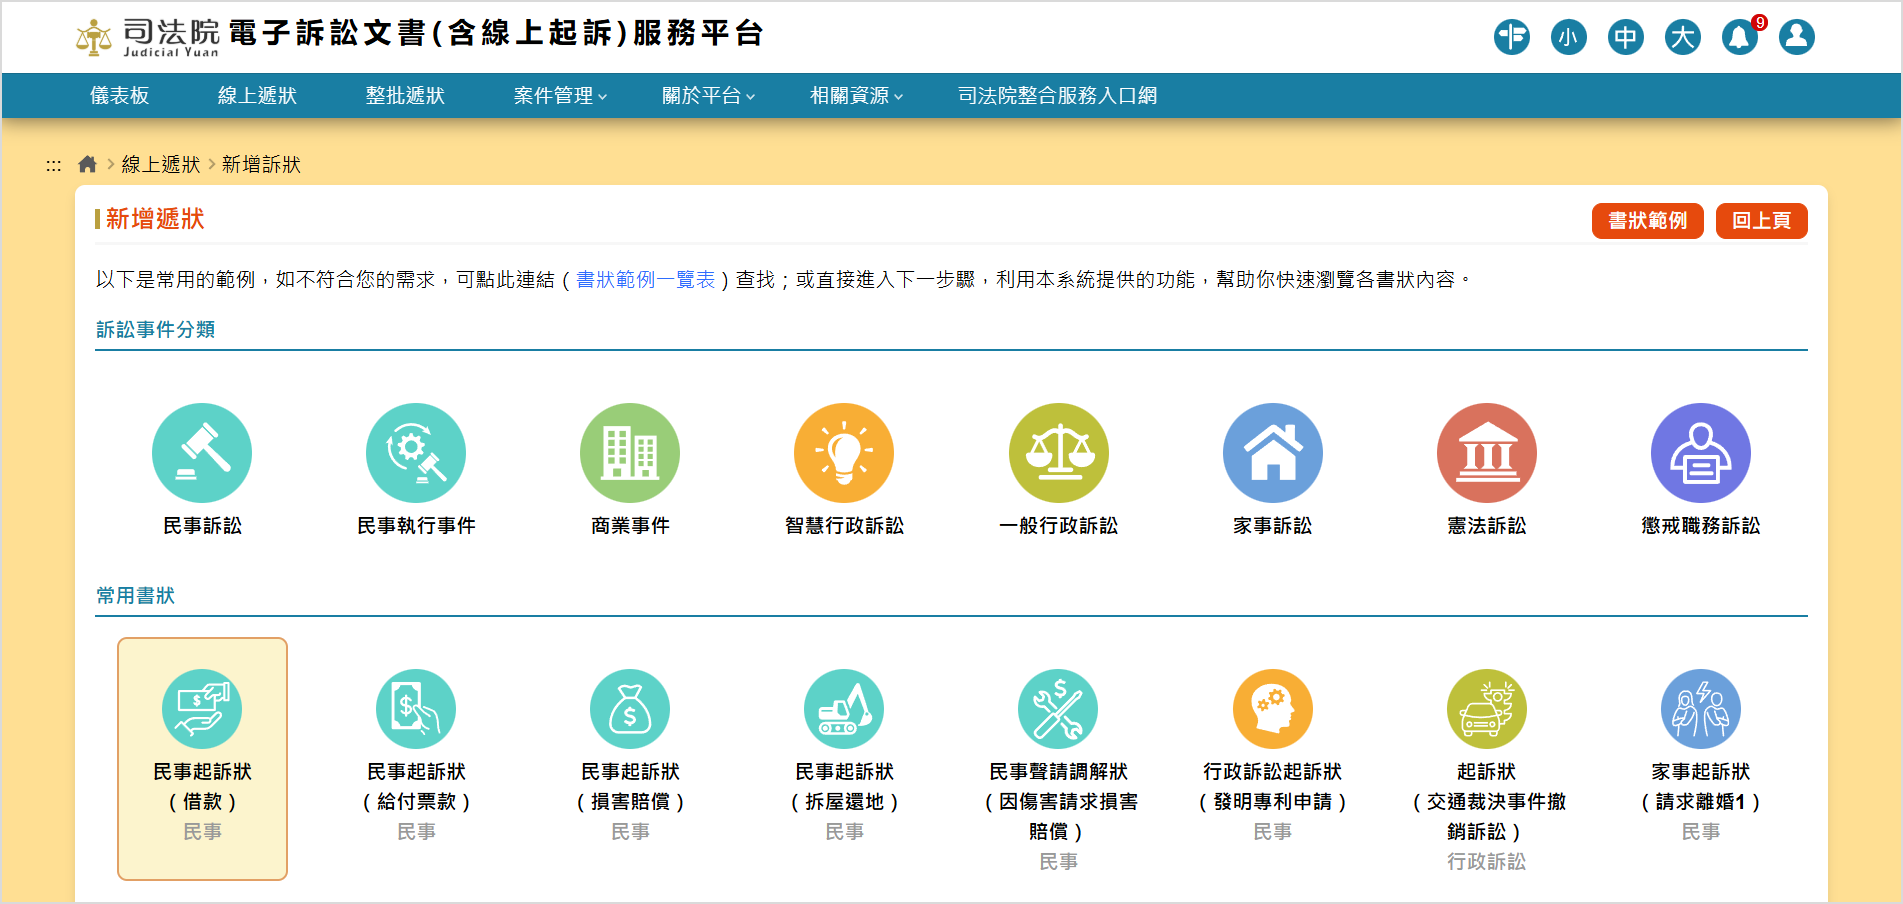
Task: Expand the 案件管理 dropdown menu
Action: 560,96
